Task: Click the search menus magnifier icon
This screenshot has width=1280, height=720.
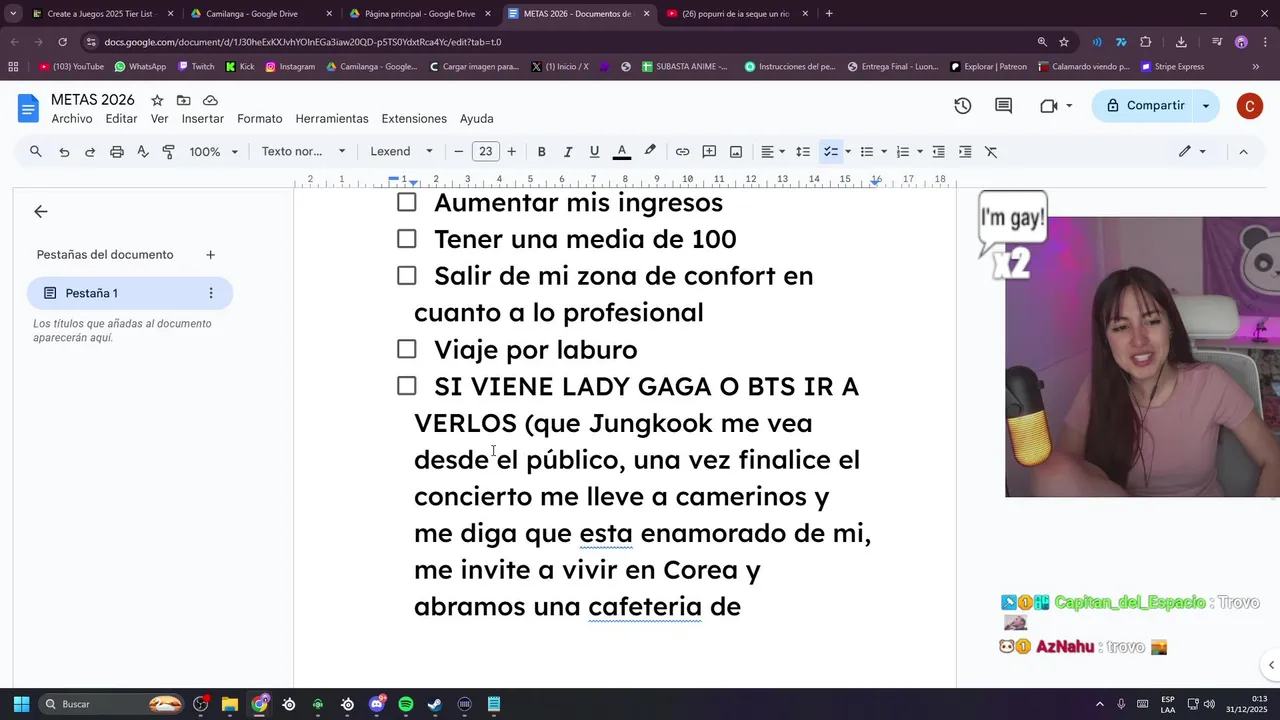Action: (36, 152)
